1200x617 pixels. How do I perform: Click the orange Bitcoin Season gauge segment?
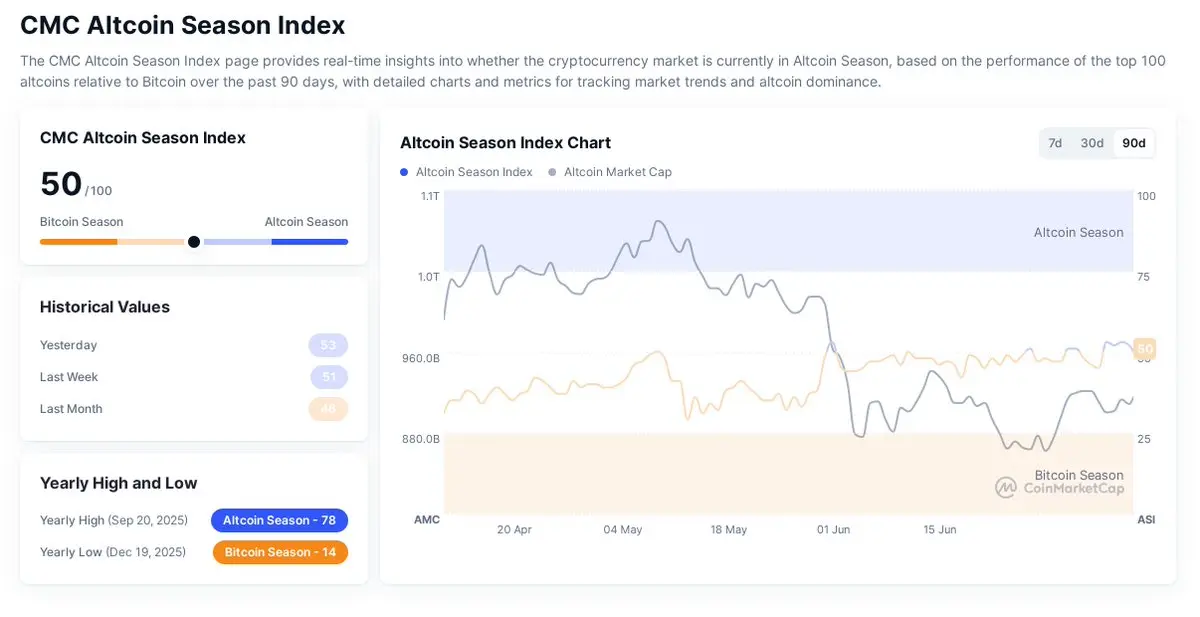coord(79,242)
